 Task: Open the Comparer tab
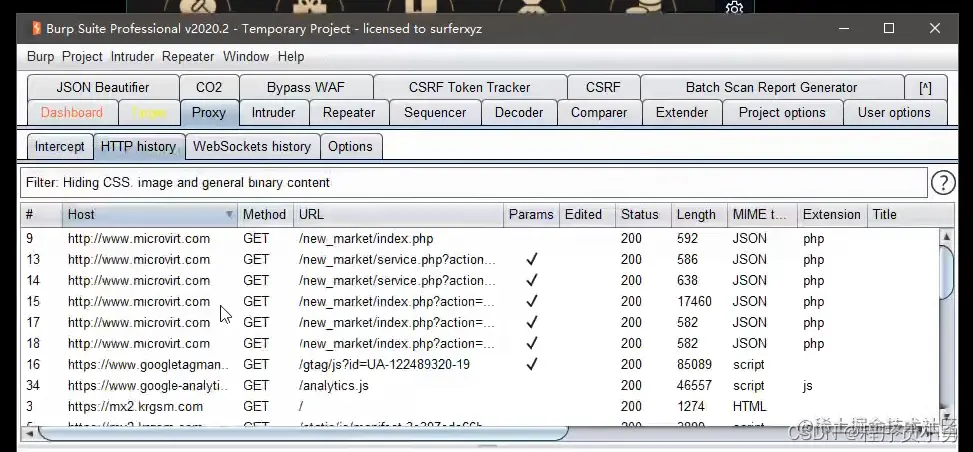click(x=599, y=113)
